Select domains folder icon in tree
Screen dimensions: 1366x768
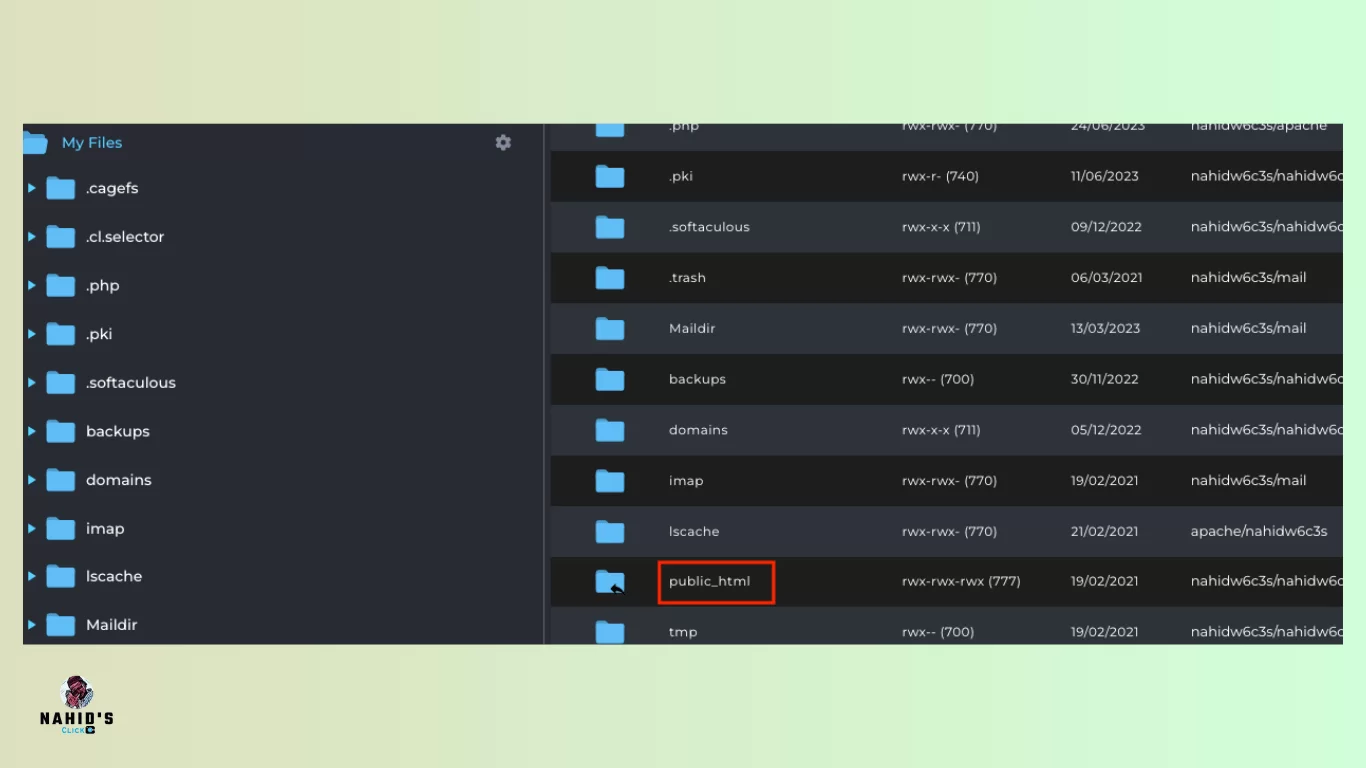click(x=61, y=480)
